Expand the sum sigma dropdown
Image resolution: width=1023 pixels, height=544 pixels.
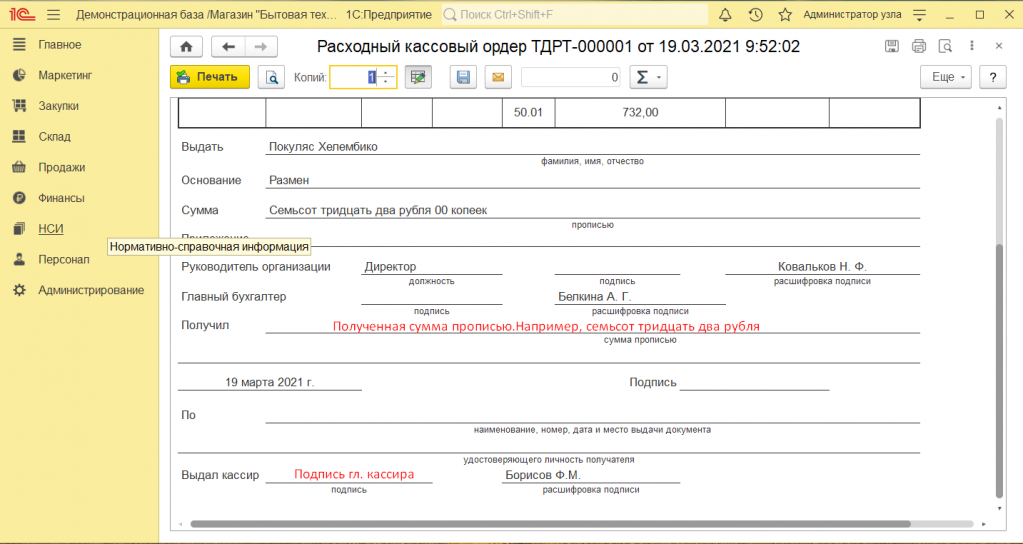647,77
